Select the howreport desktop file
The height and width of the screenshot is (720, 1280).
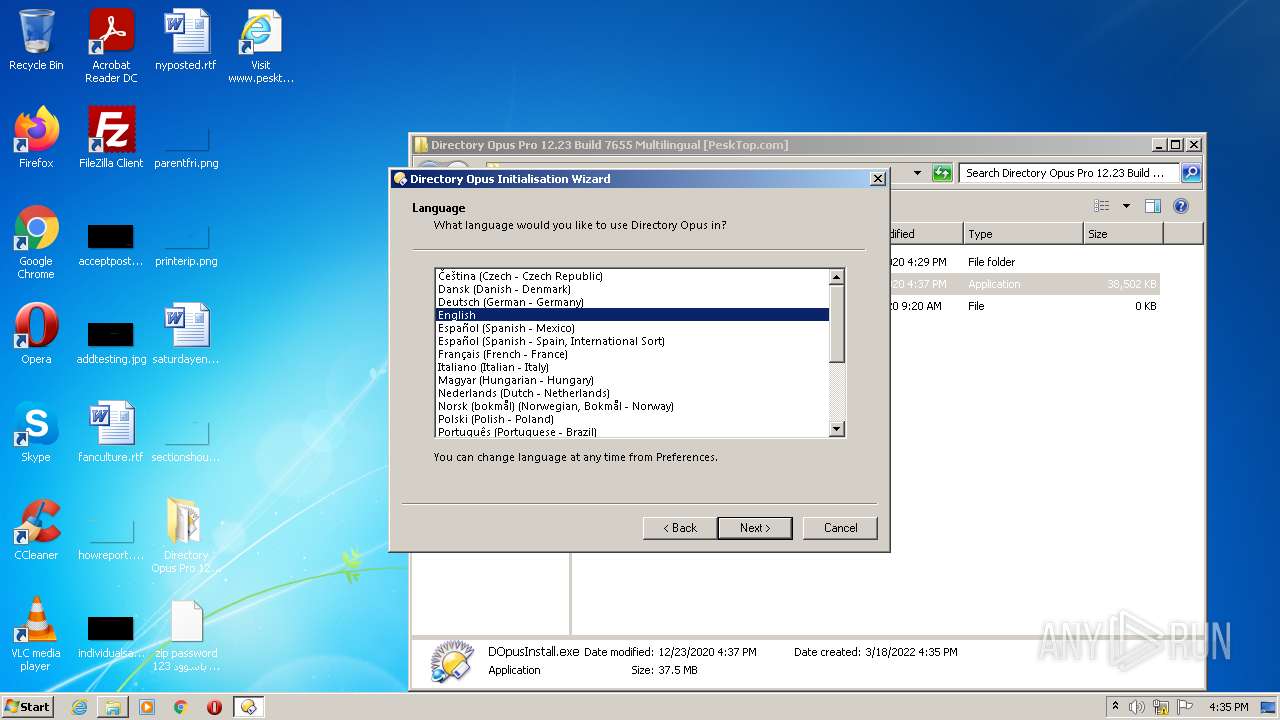click(x=111, y=536)
